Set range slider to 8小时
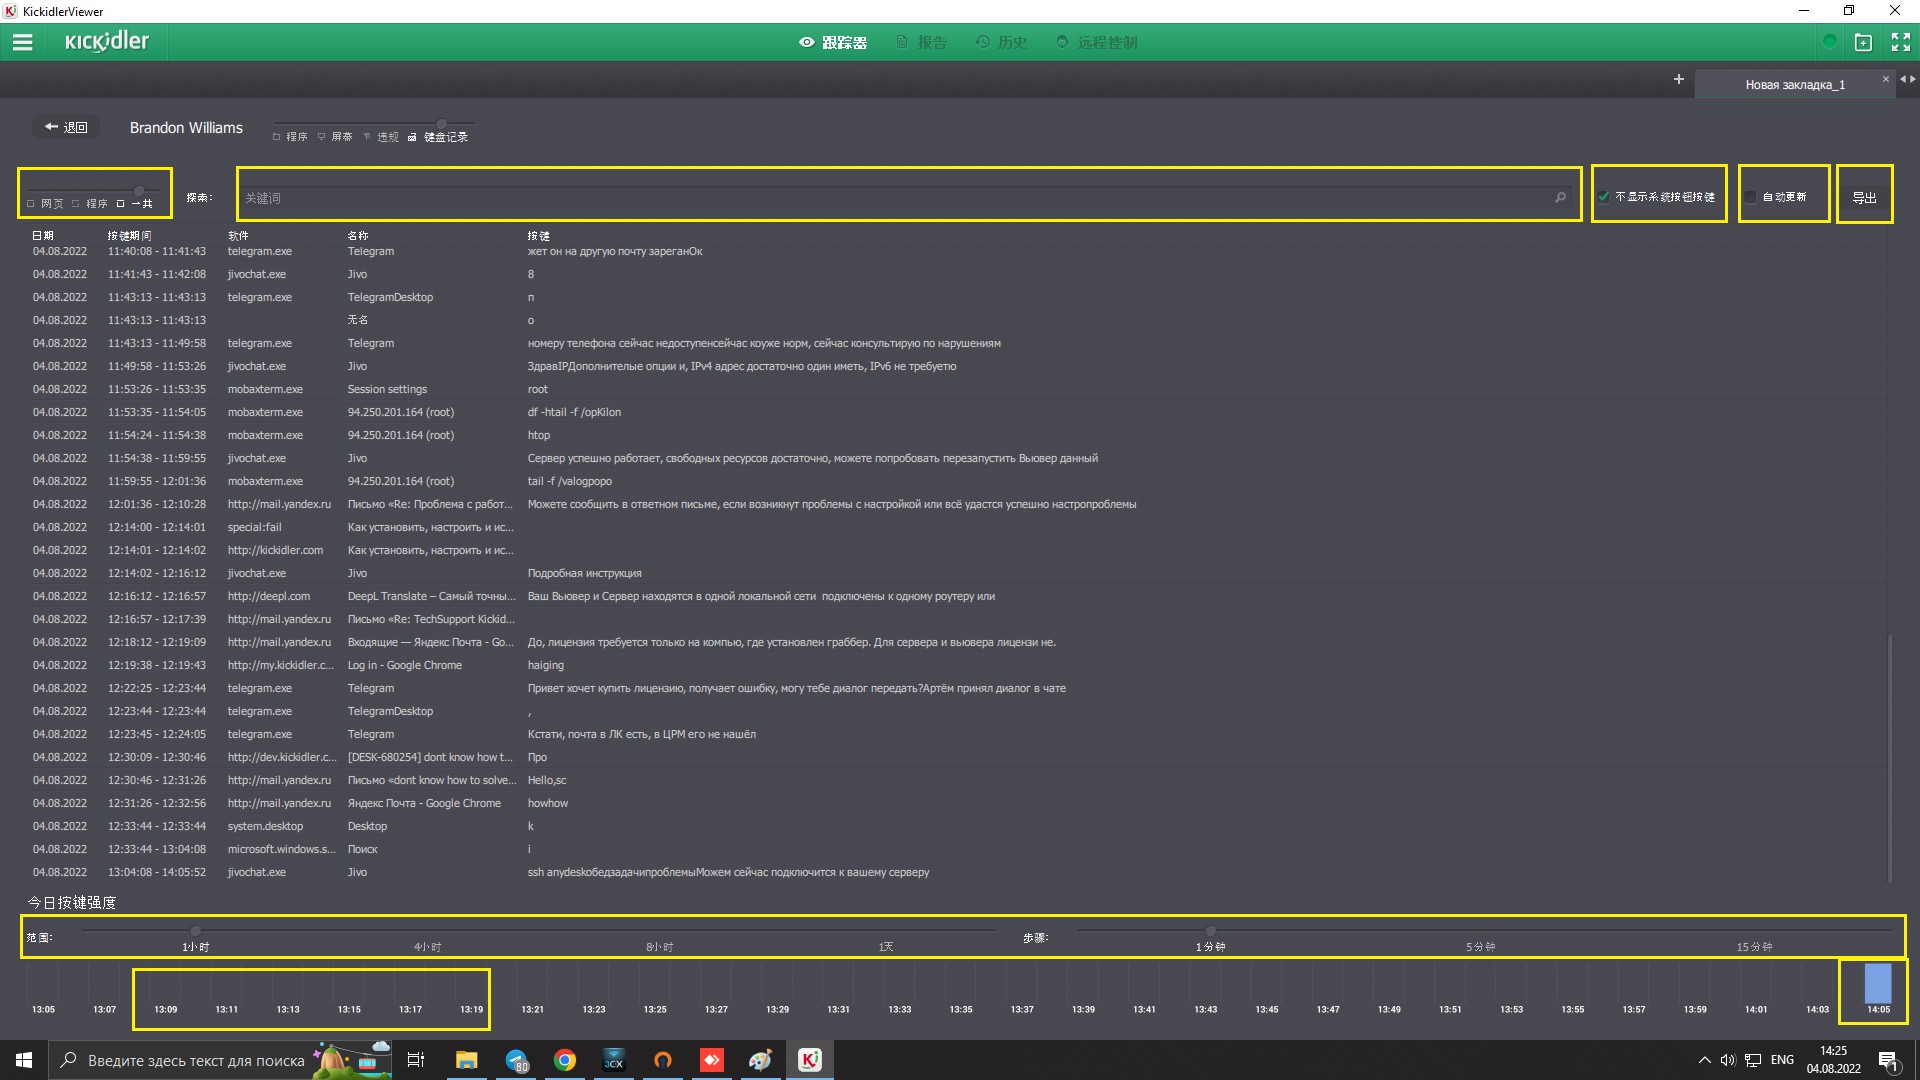This screenshot has width=1920, height=1080. 660,947
